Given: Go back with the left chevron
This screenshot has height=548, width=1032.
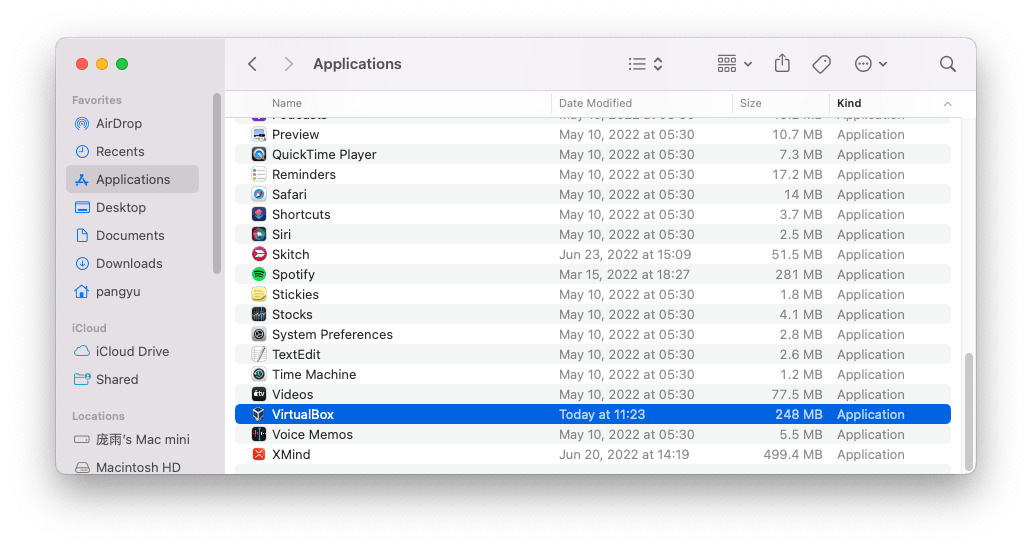Looking at the screenshot, I should [x=252, y=64].
